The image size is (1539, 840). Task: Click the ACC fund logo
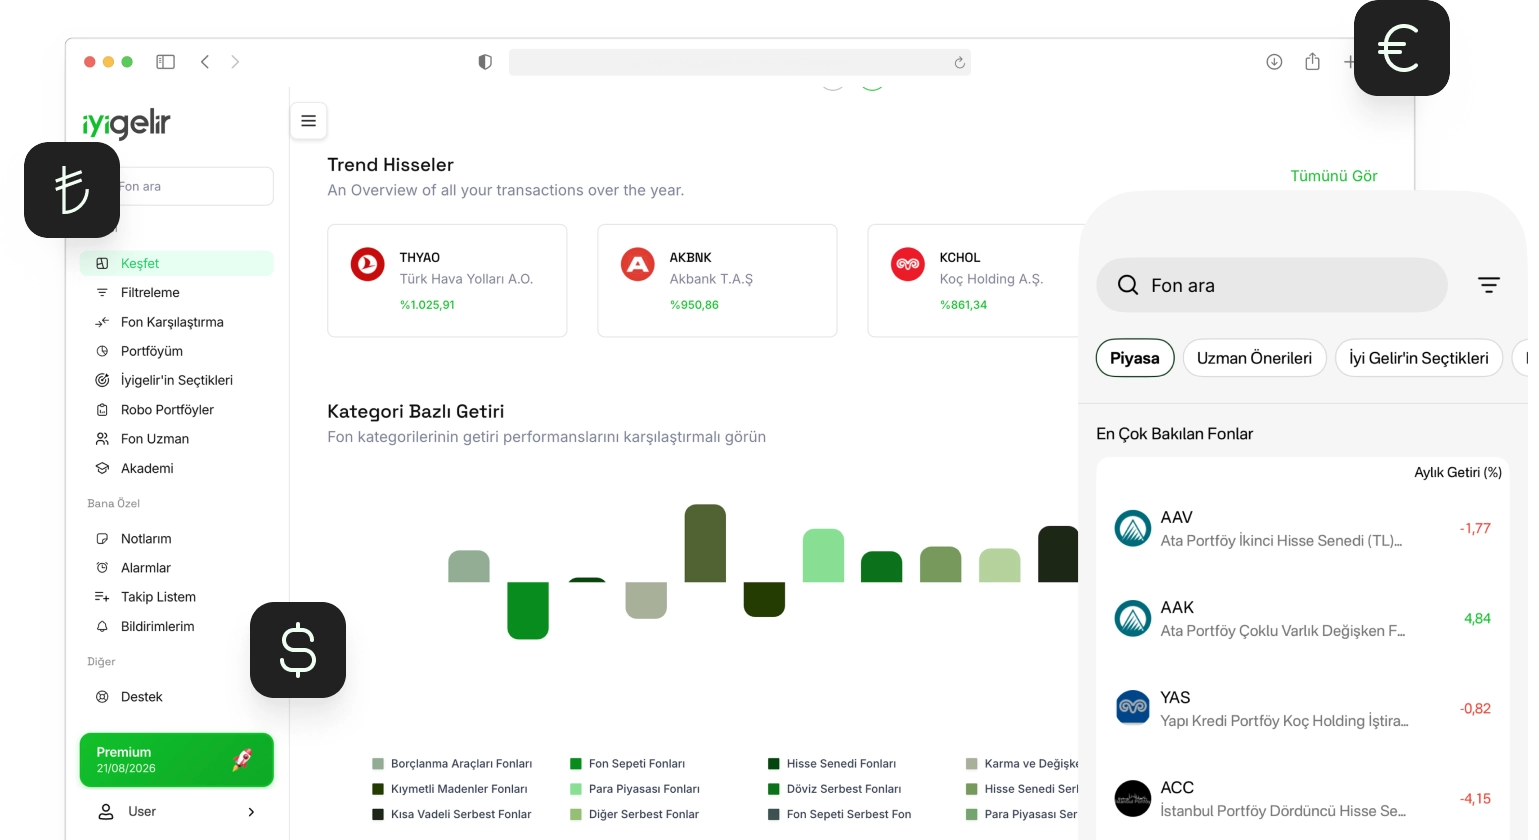(x=1133, y=798)
